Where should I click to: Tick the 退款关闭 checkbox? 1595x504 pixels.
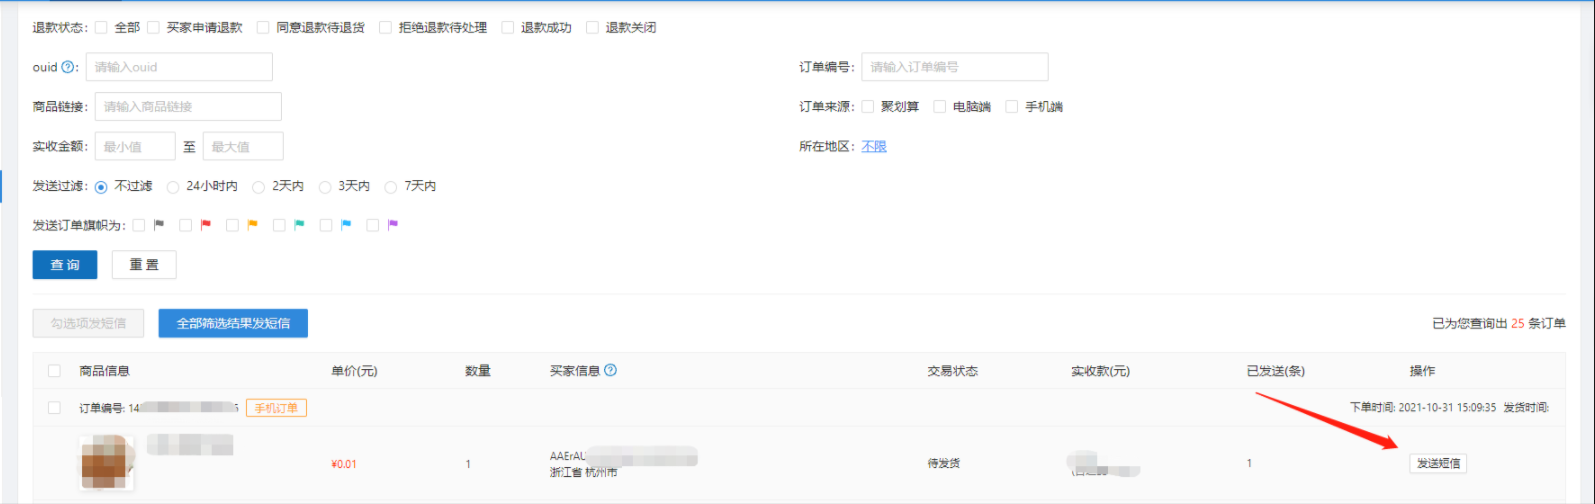[x=592, y=28]
